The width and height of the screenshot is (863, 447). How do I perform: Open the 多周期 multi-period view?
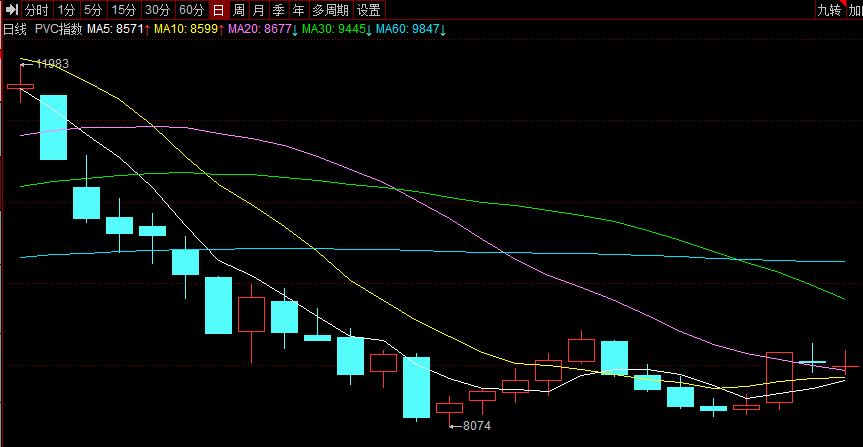click(330, 9)
